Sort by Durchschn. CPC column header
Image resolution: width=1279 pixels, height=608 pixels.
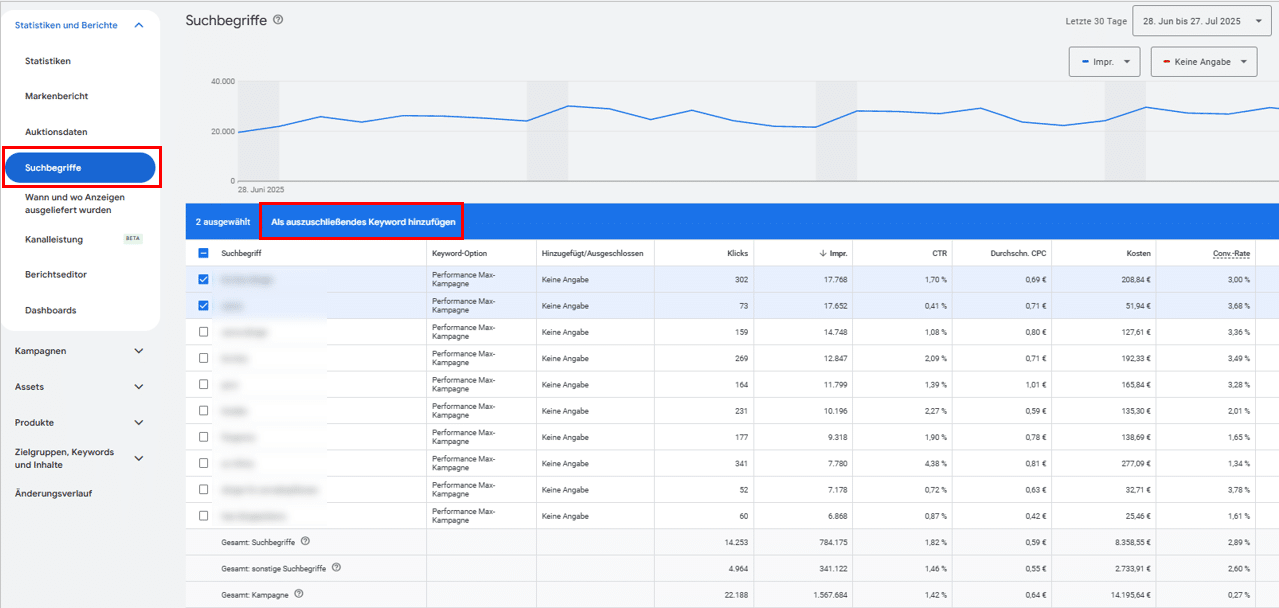(x=1019, y=254)
